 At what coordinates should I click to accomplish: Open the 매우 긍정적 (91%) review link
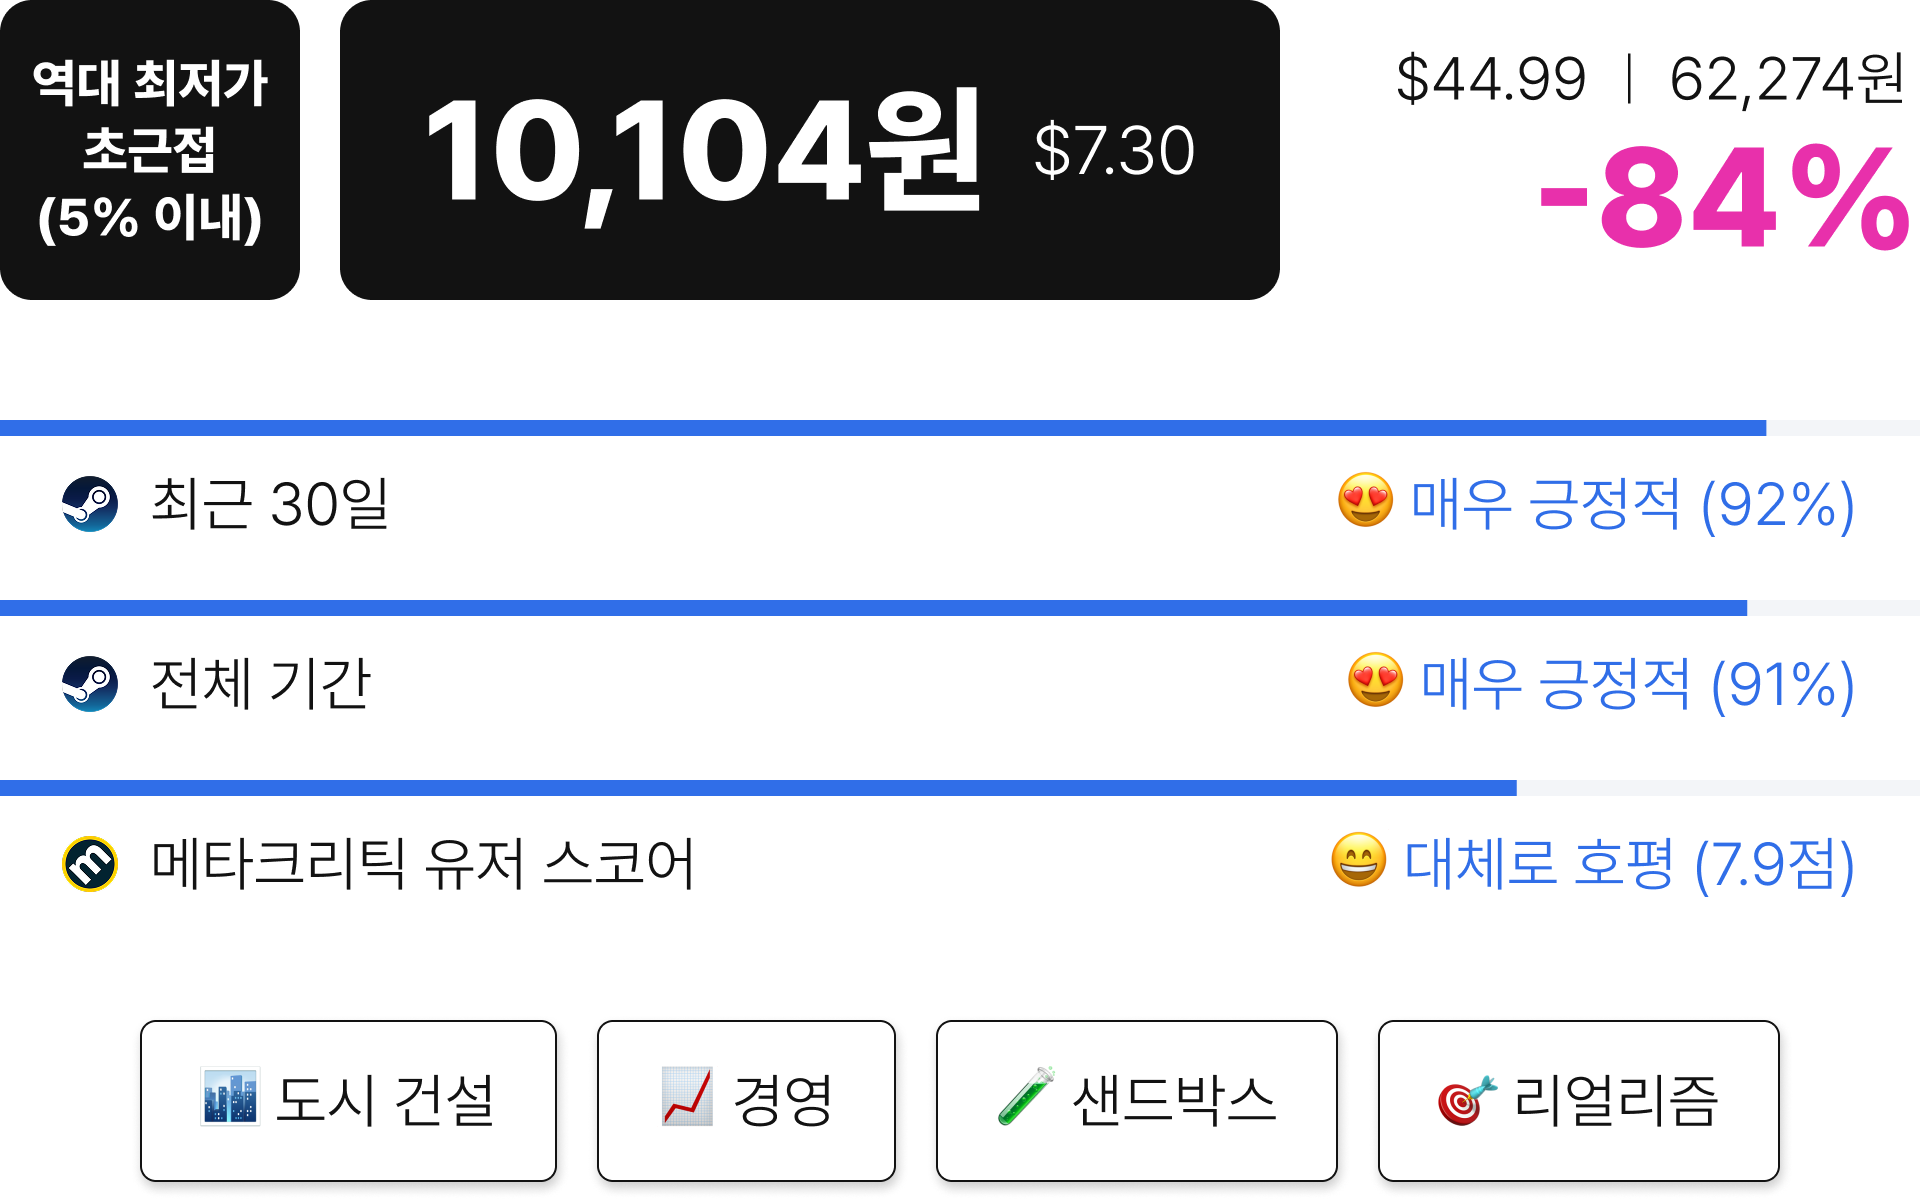pos(1637,684)
